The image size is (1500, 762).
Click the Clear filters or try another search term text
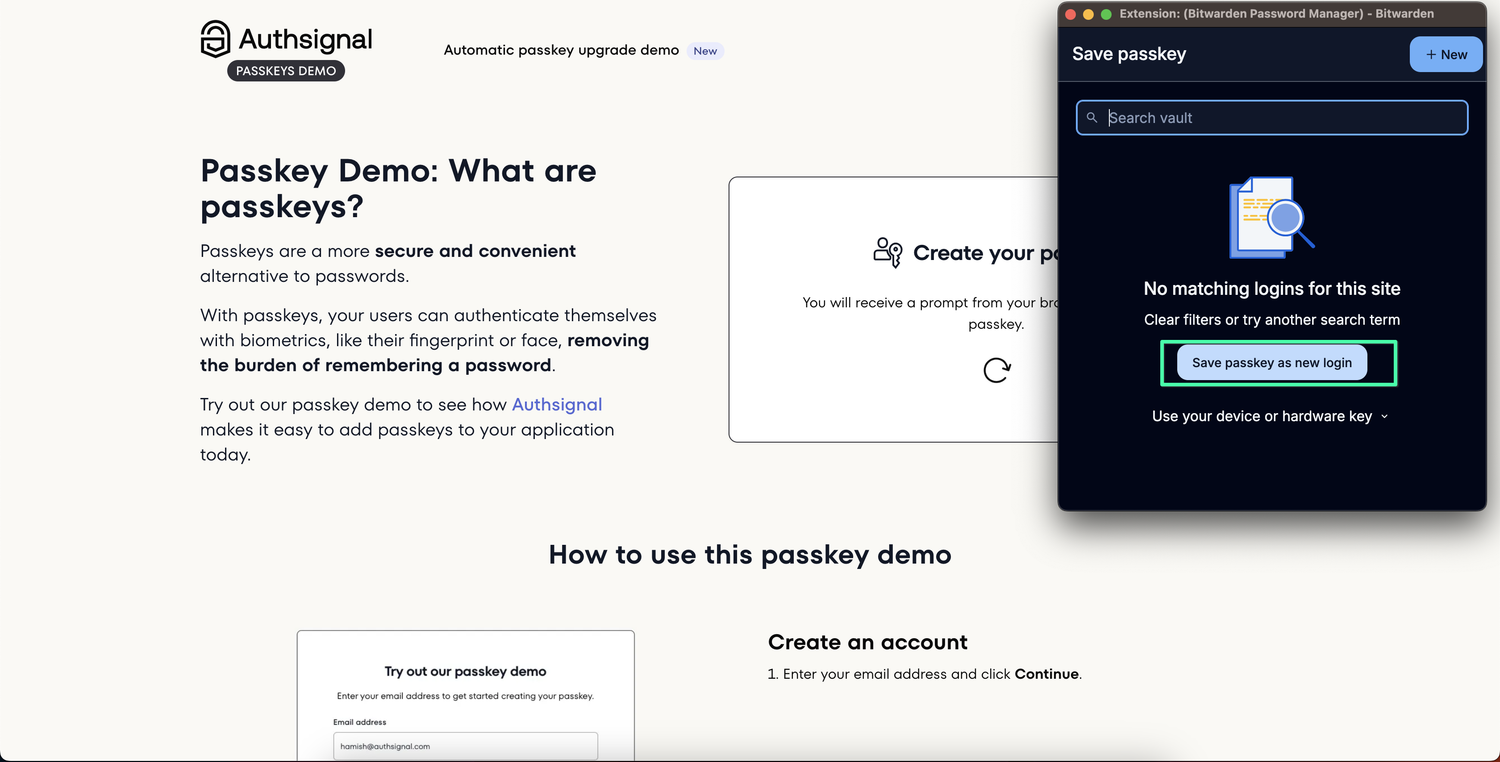pyautogui.click(x=1272, y=320)
